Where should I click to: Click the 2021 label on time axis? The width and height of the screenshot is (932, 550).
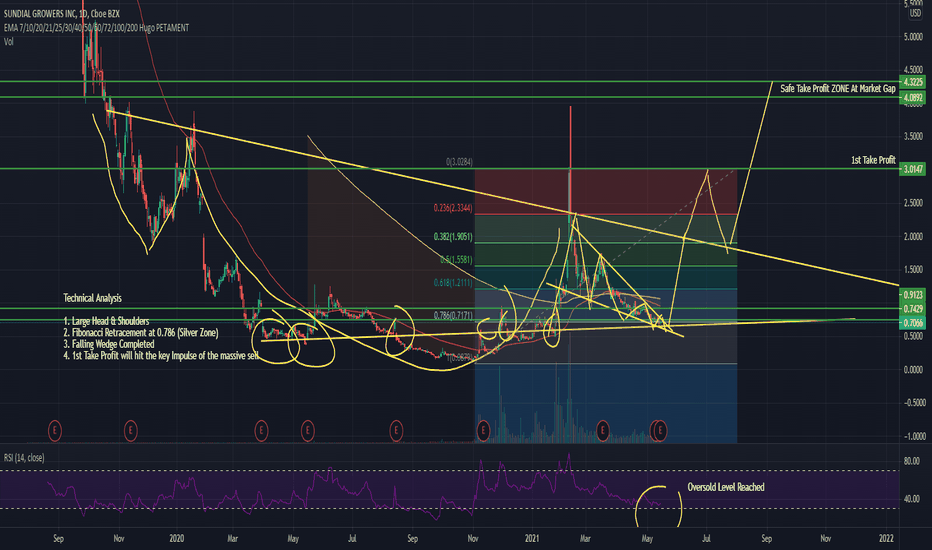(532, 539)
